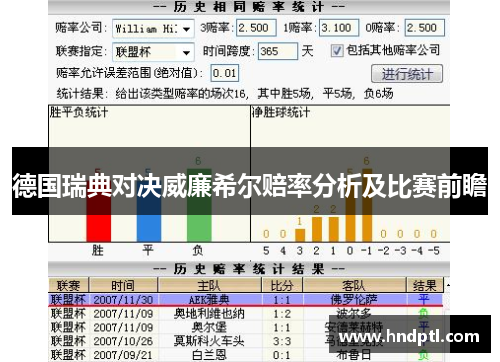The width and height of the screenshot is (500, 362).
Task: Edit the 1赔率 field showing 3.100
Action: tap(339, 28)
